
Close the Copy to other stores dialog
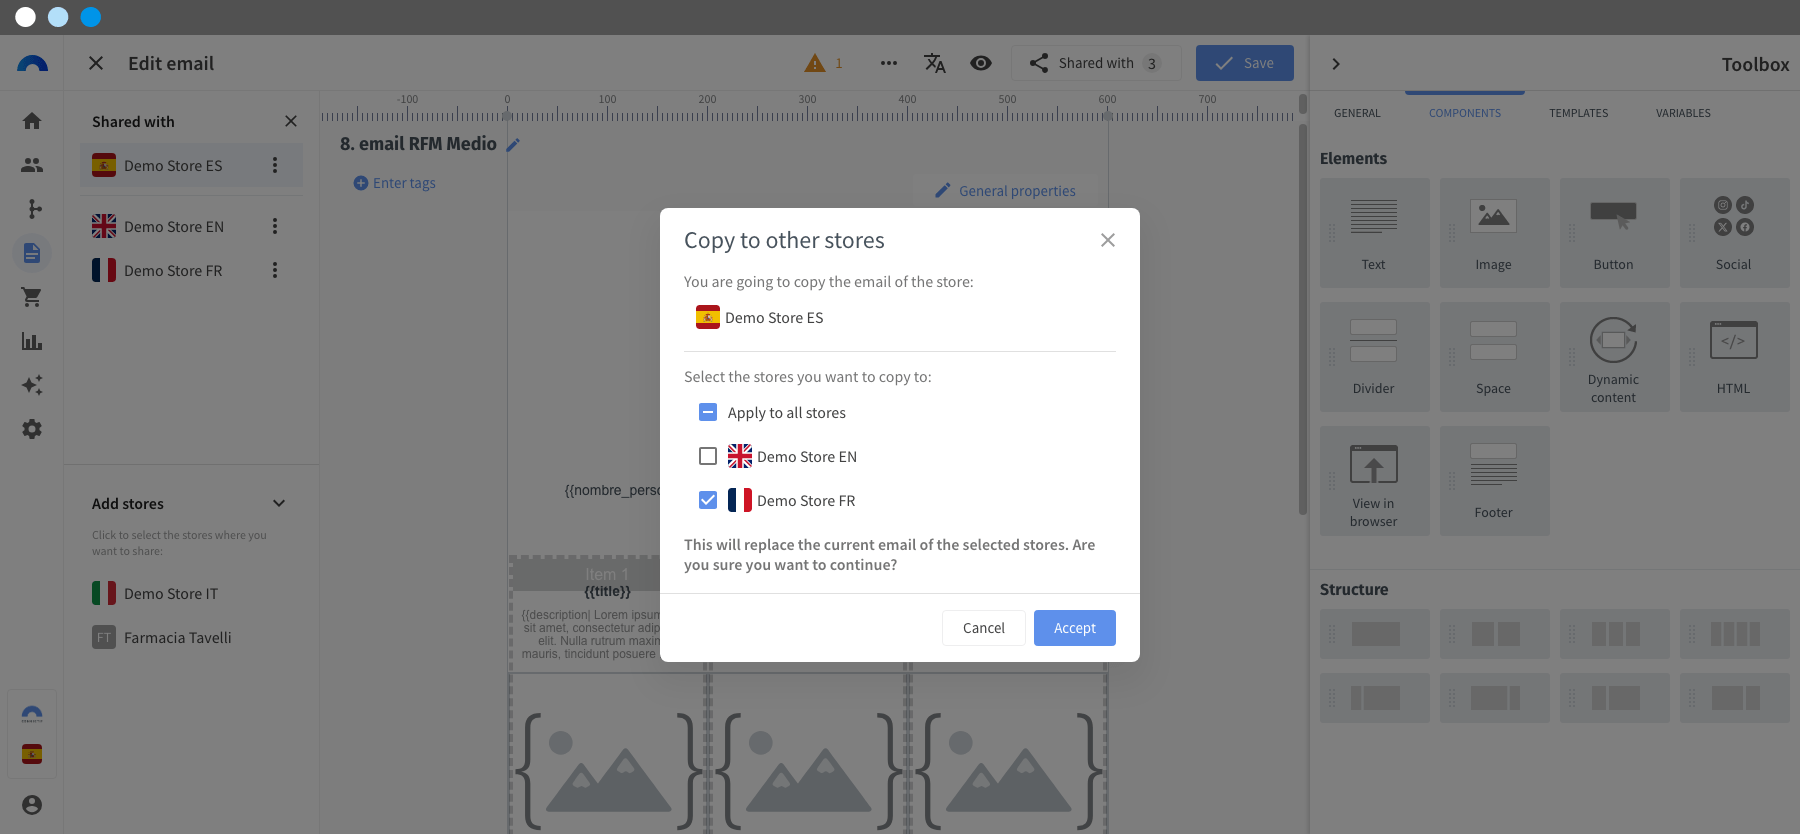[1107, 240]
